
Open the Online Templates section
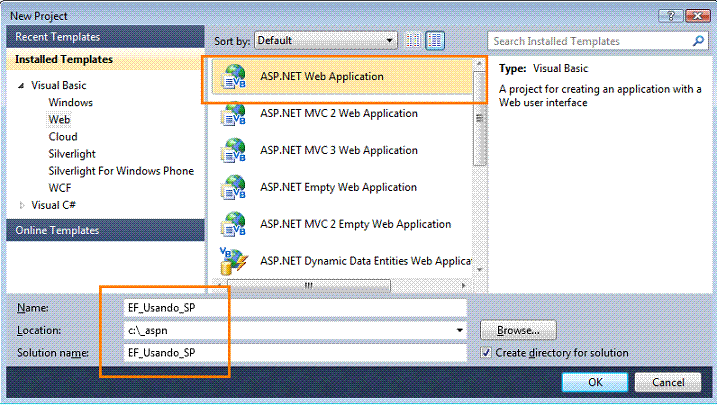105,230
